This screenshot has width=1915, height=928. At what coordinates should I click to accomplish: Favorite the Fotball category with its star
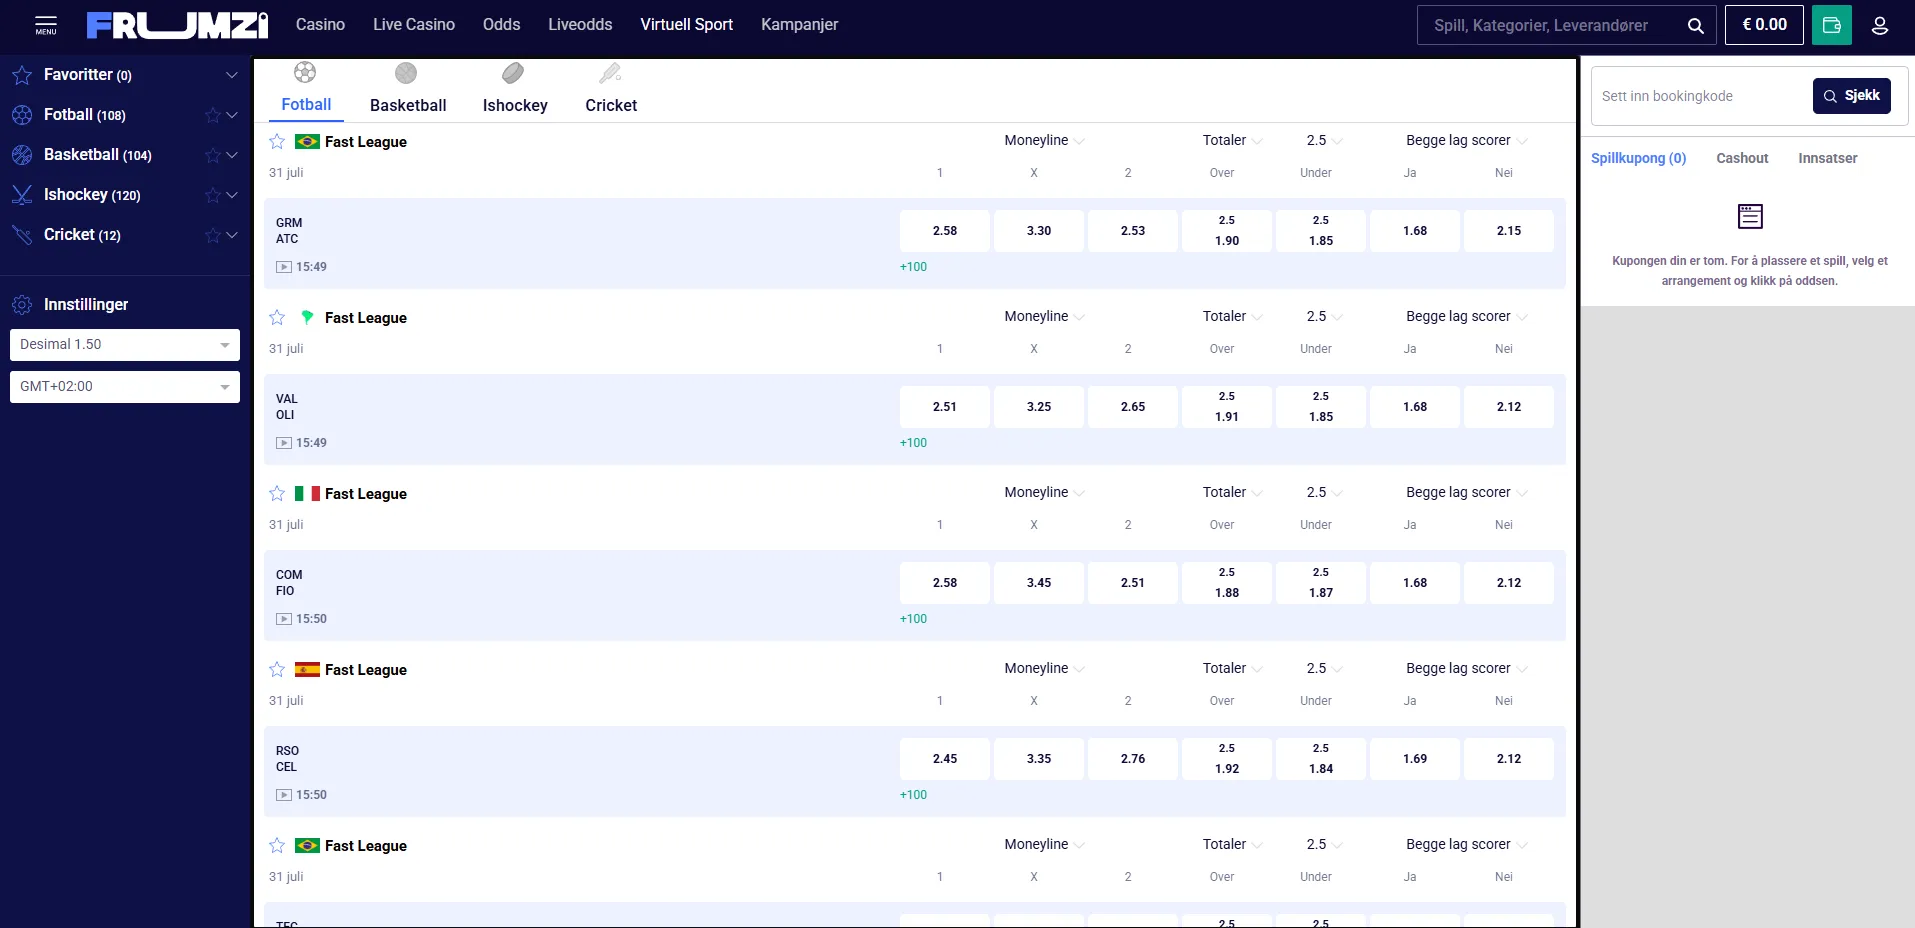pos(212,115)
